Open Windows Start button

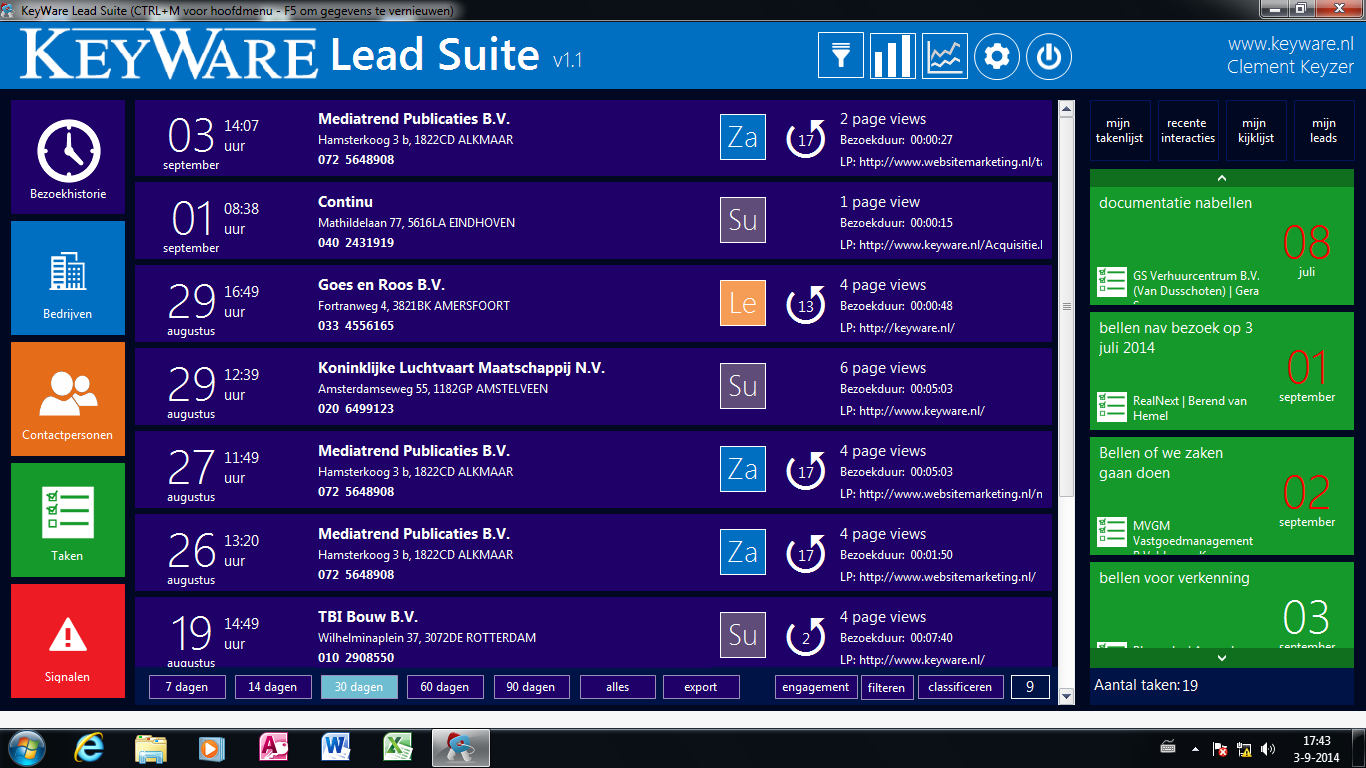26,747
